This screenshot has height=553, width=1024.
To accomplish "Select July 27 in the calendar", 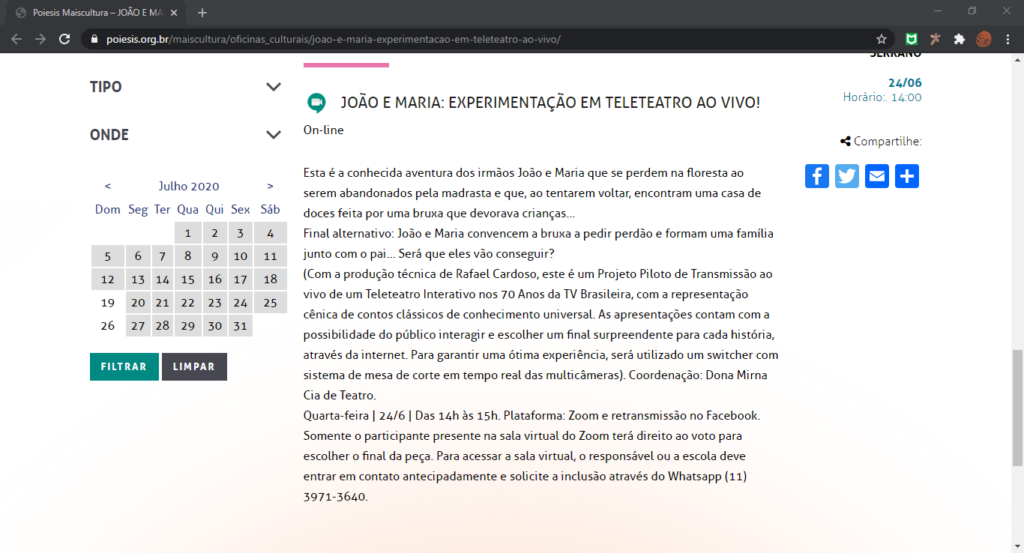I will click(137, 326).
